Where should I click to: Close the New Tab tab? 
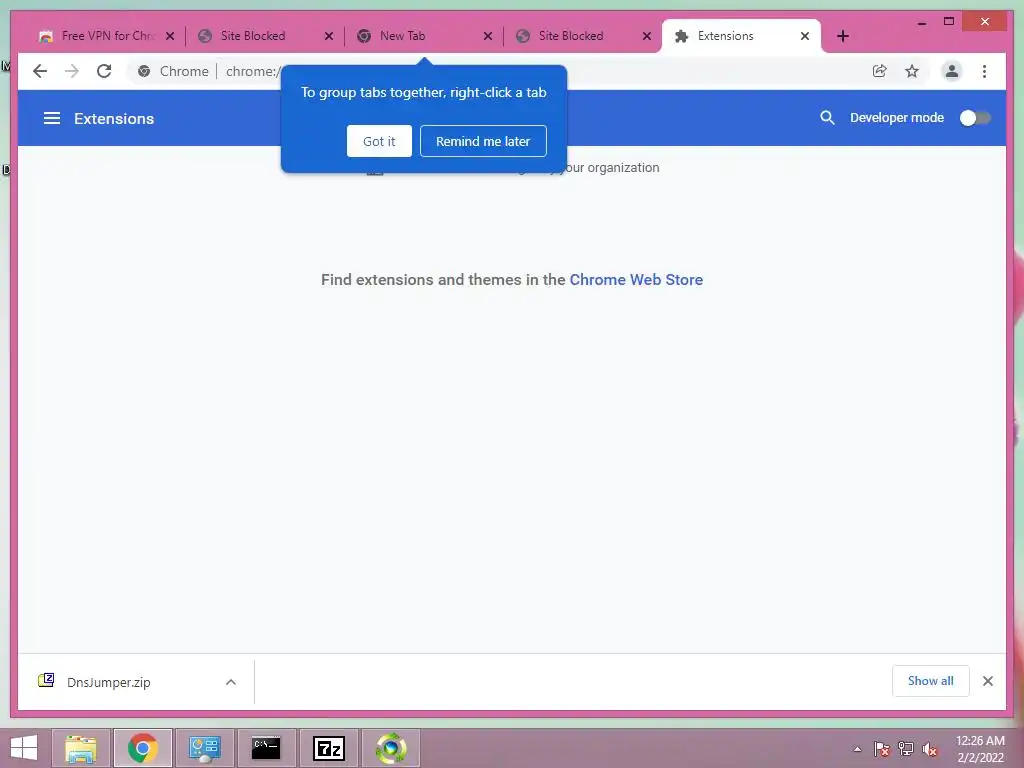tap(488, 36)
